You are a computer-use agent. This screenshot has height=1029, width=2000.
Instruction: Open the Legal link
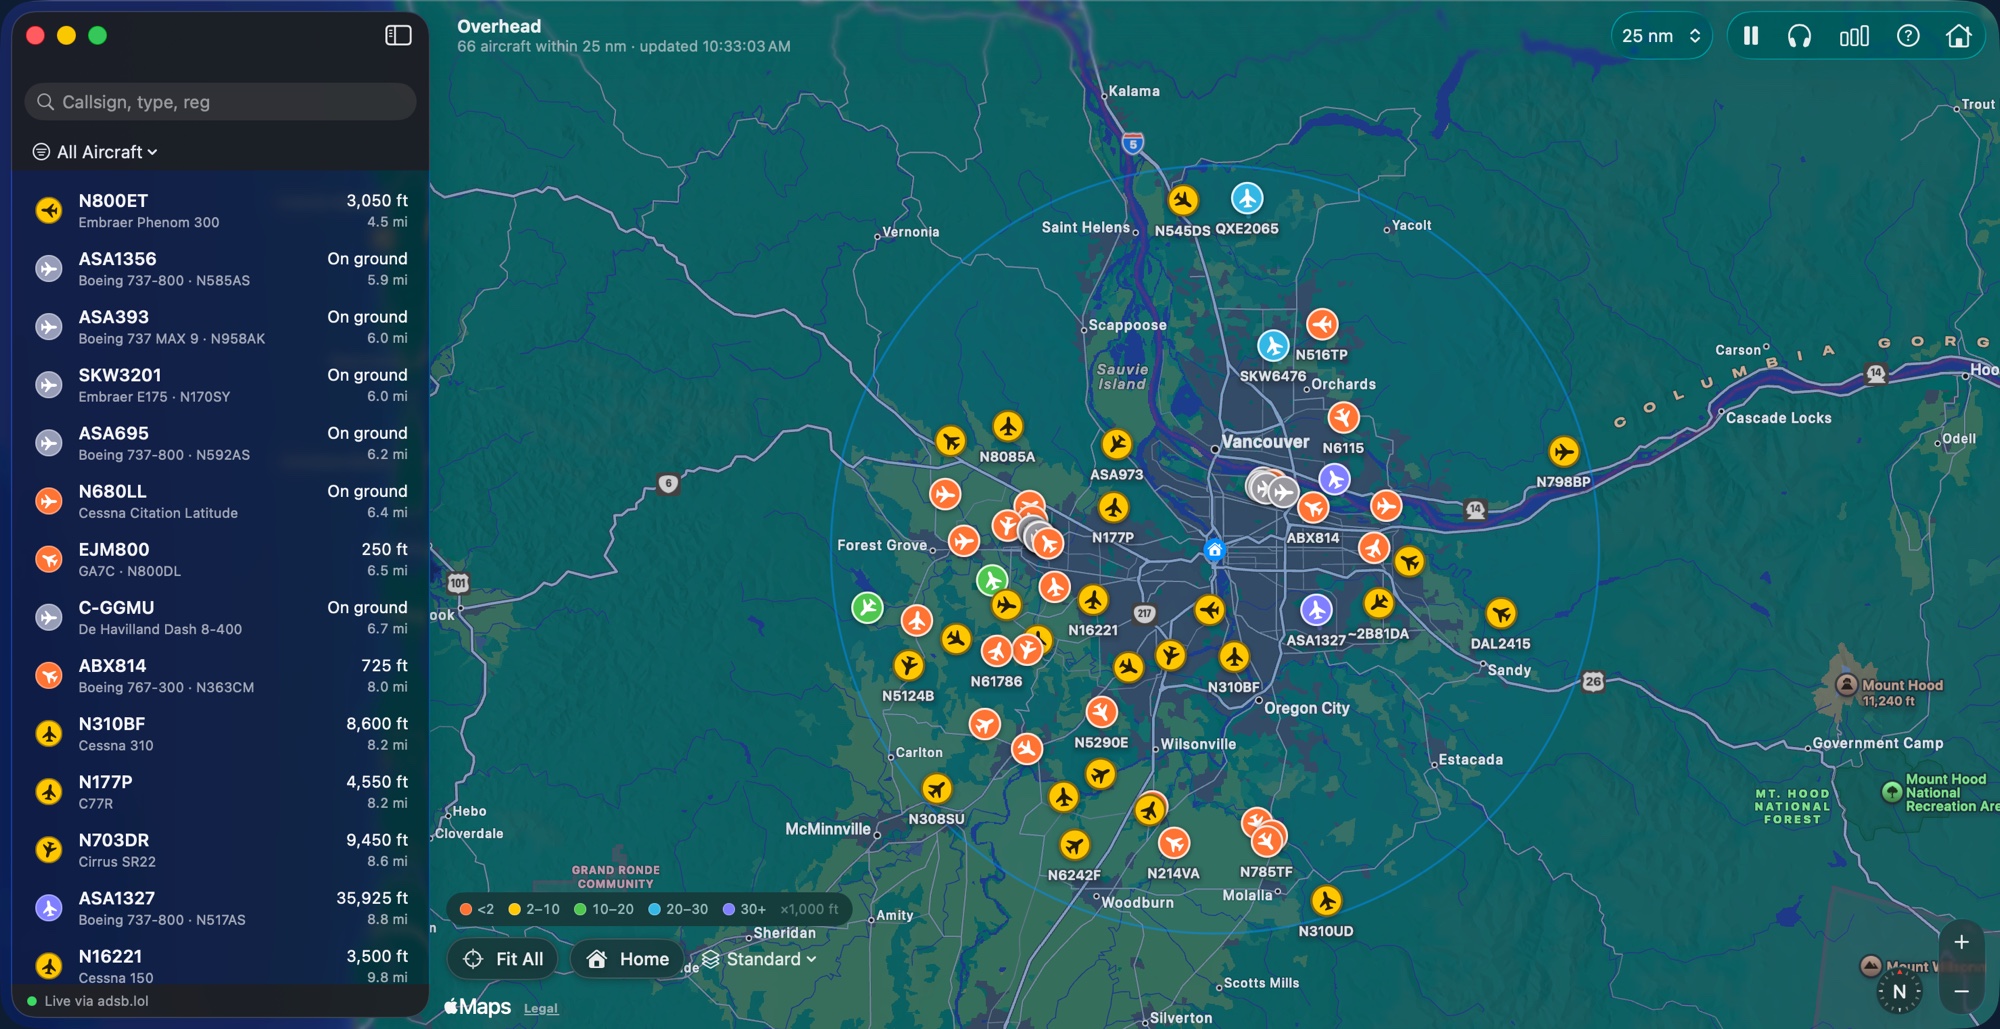click(541, 1008)
